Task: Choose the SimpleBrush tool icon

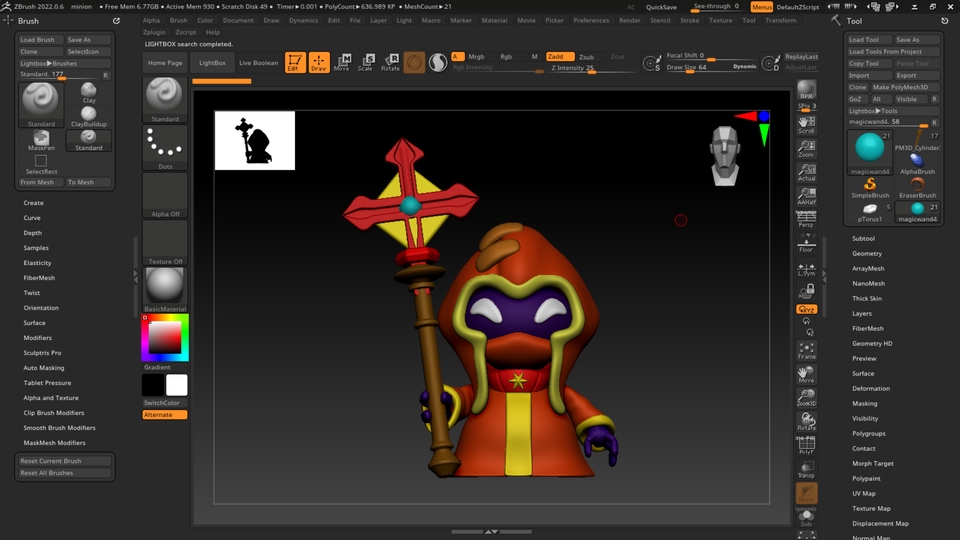Action: [x=870, y=187]
